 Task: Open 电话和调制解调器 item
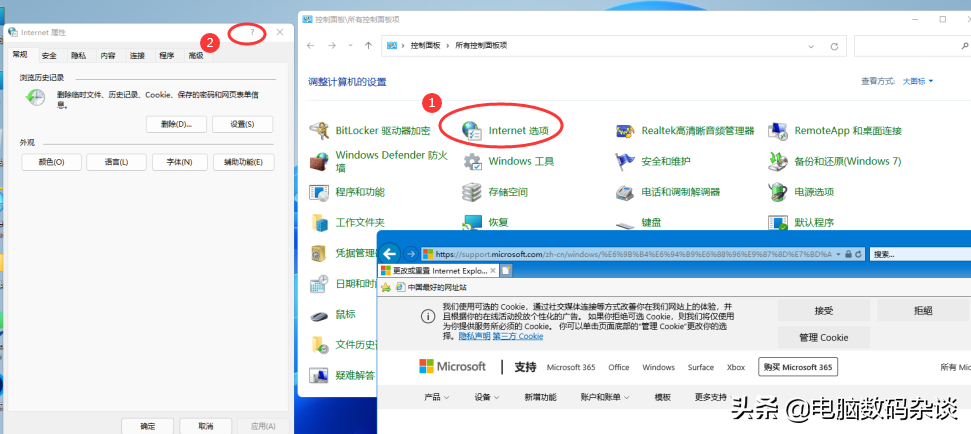[x=668, y=192]
